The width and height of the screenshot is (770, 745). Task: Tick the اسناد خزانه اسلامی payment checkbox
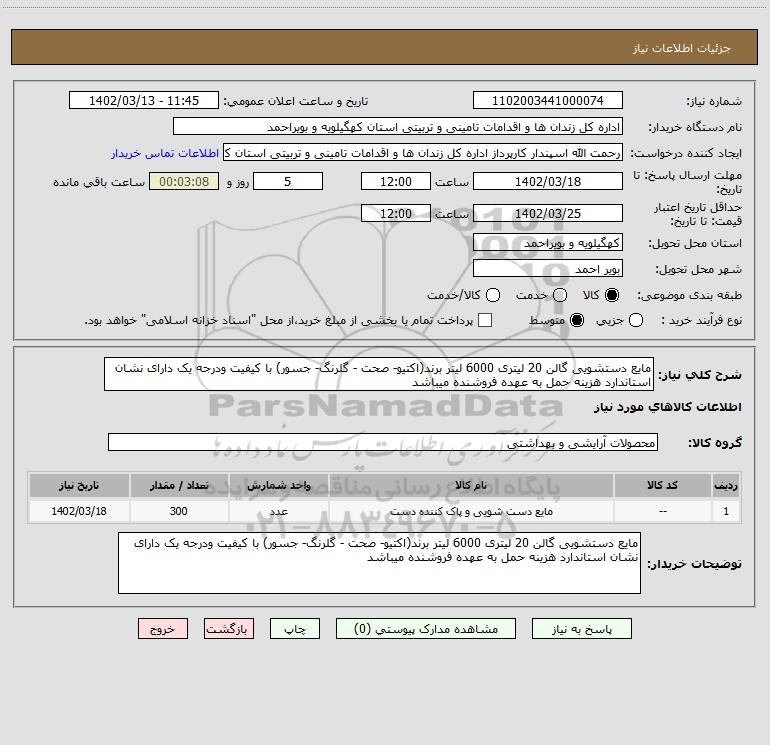click(485, 320)
